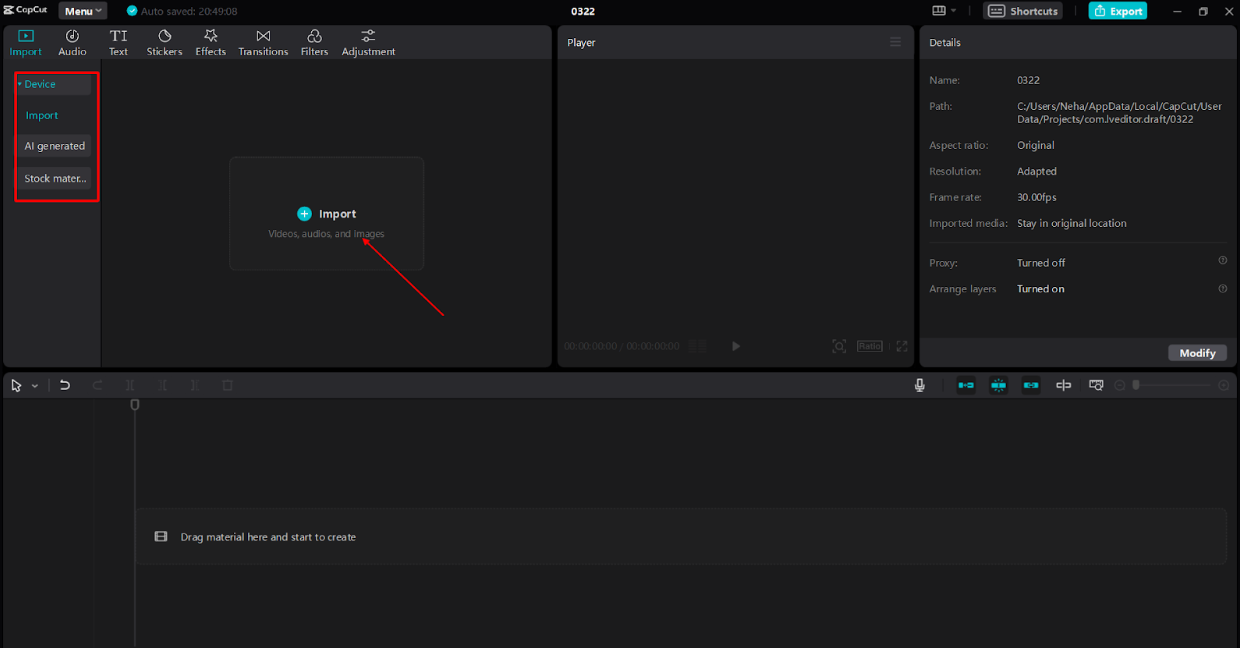This screenshot has height=648, width=1240.
Task: Click the full screen player icon
Action: coord(902,346)
